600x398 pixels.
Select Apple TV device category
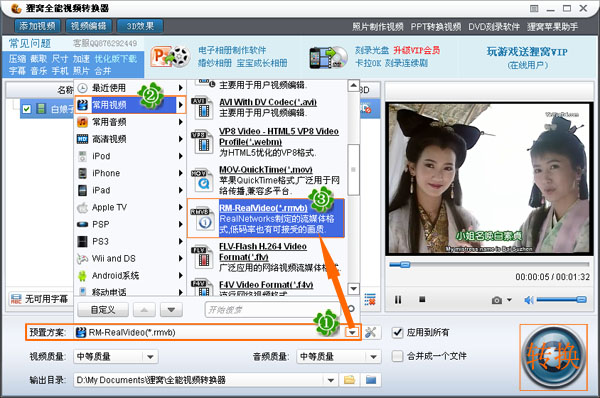[130, 207]
